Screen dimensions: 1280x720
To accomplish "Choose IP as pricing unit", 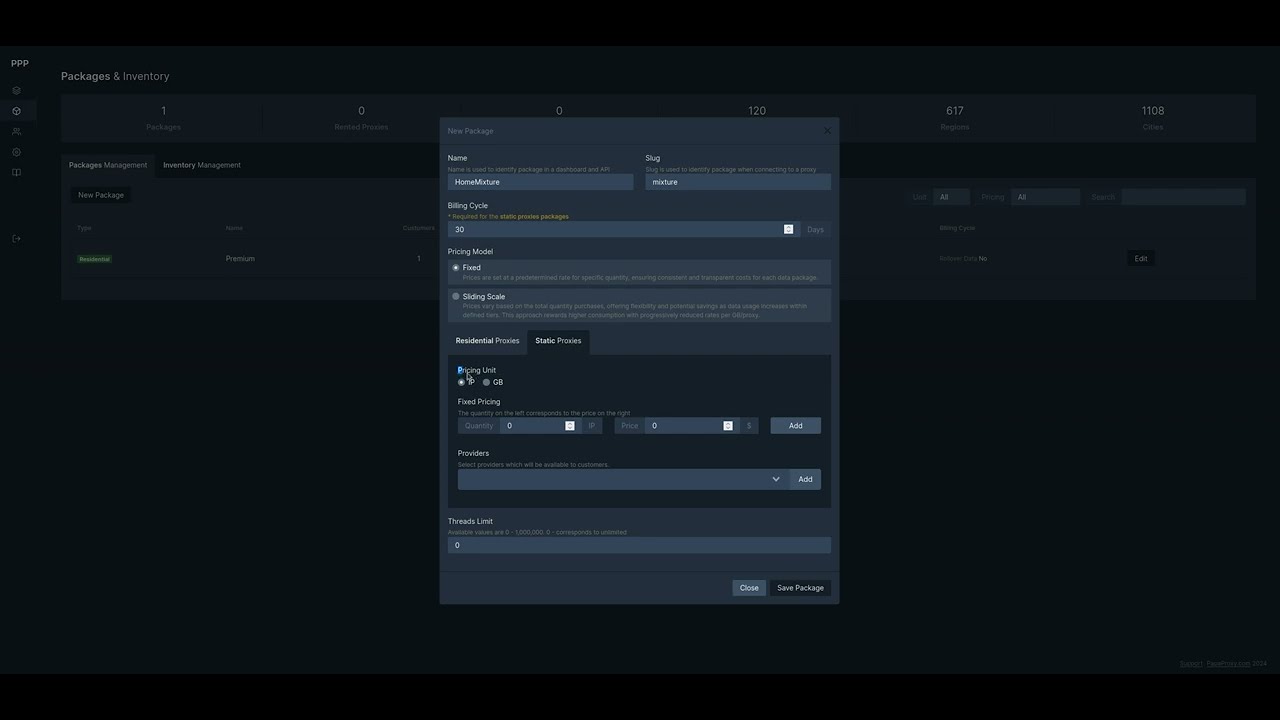I will click(x=462, y=382).
